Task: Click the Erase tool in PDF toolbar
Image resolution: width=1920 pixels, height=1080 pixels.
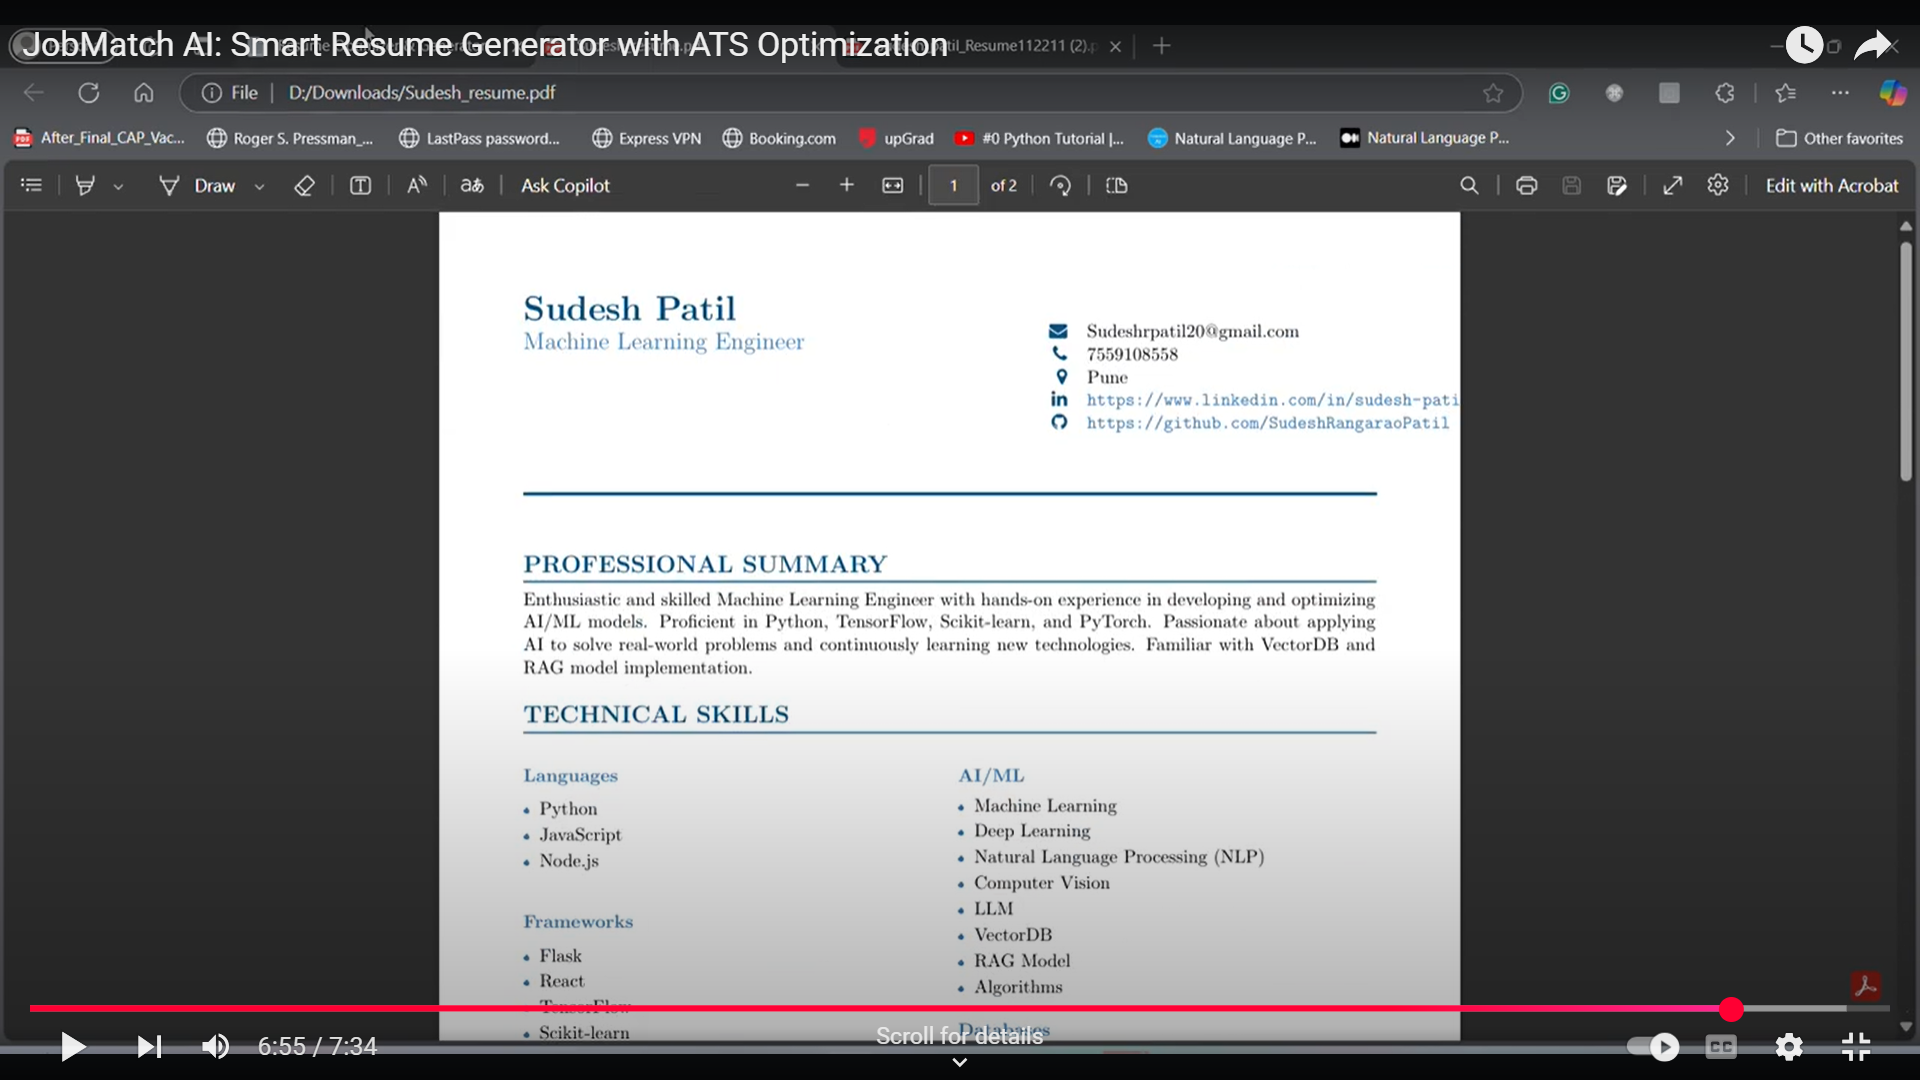Action: [305, 186]
